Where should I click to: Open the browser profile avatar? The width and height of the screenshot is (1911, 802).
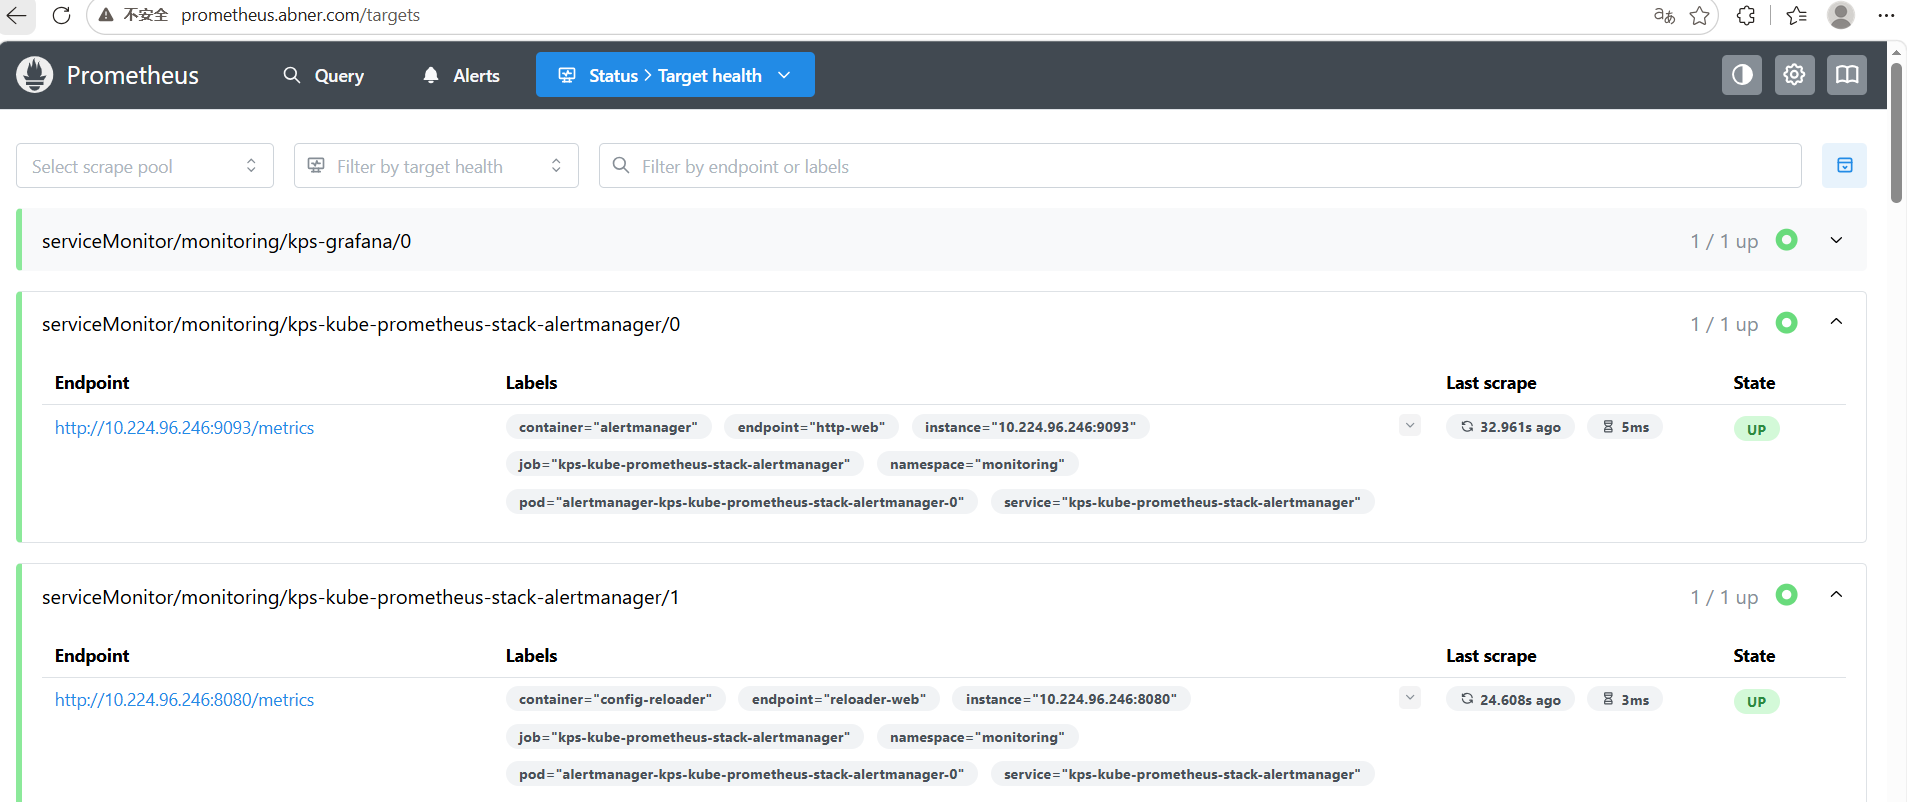pyautogui.click(x=1841, y=15)
